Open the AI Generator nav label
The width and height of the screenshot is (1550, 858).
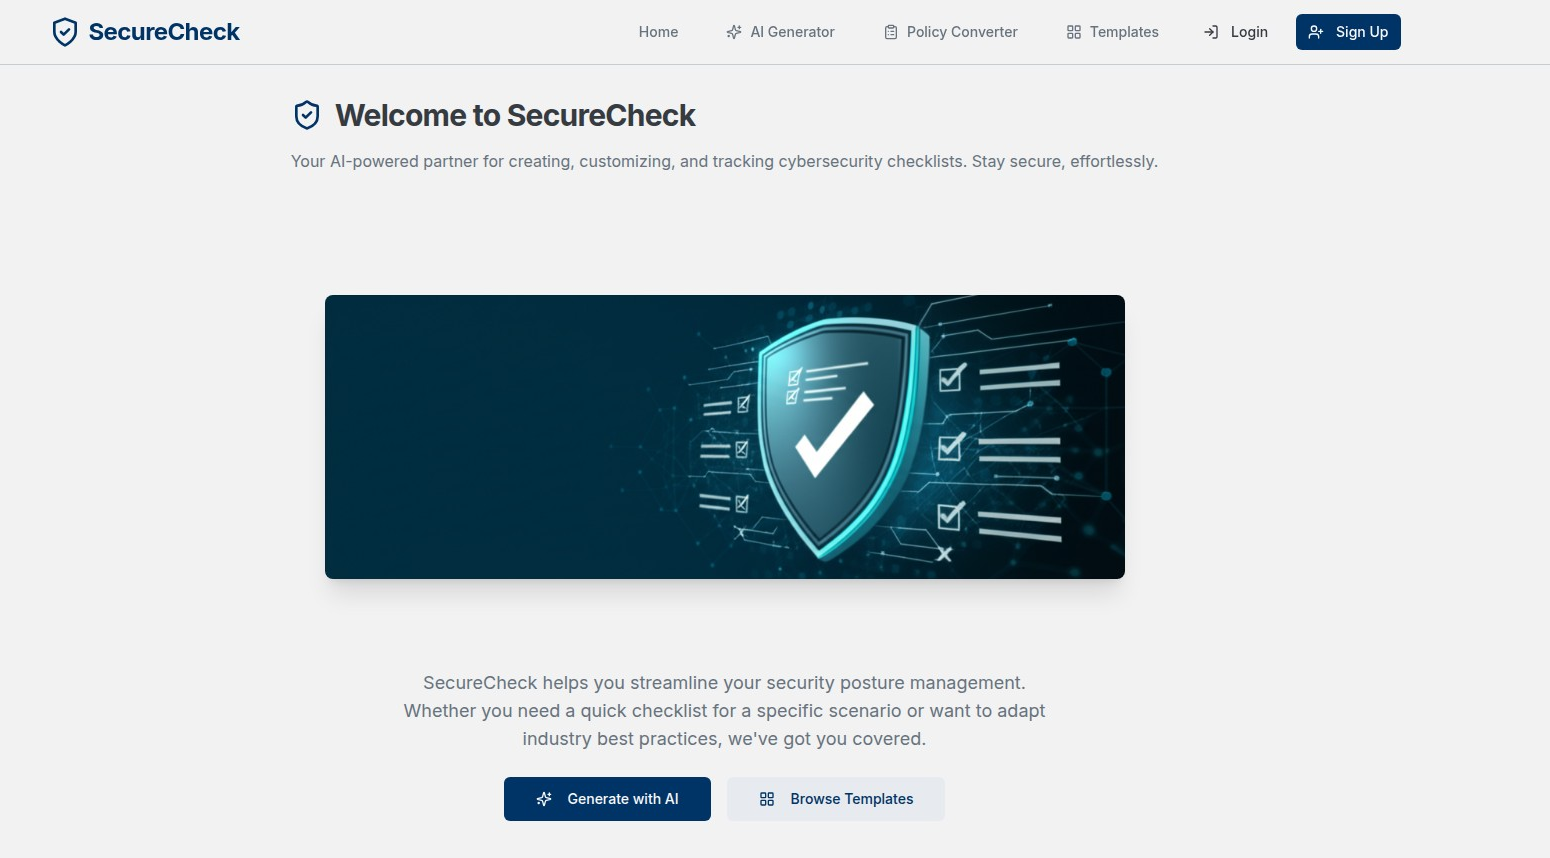point(792,32)
